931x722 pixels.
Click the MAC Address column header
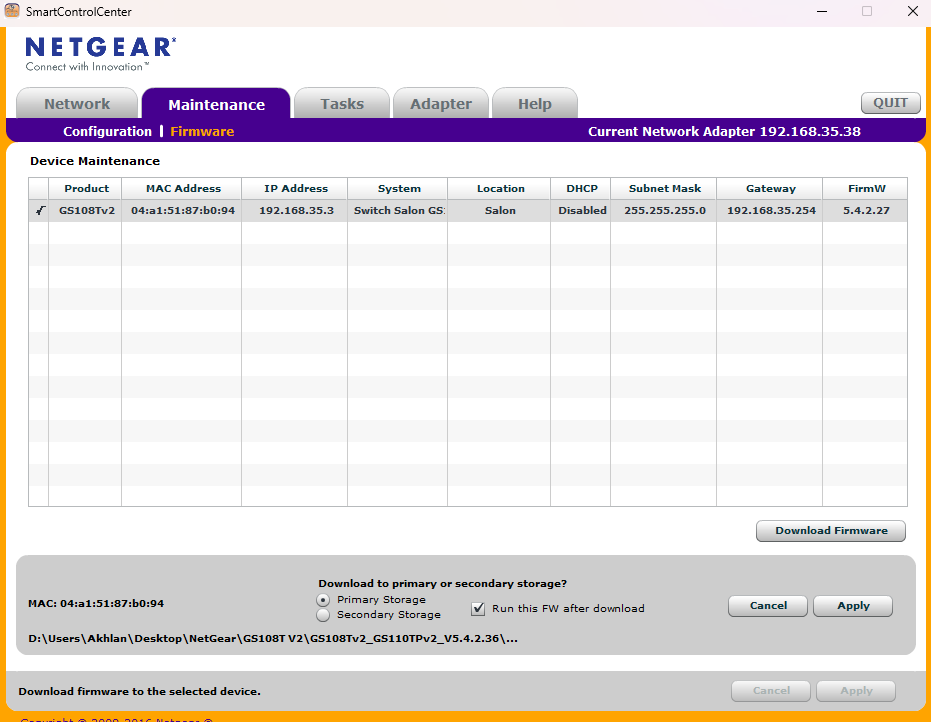click(182, 188)
